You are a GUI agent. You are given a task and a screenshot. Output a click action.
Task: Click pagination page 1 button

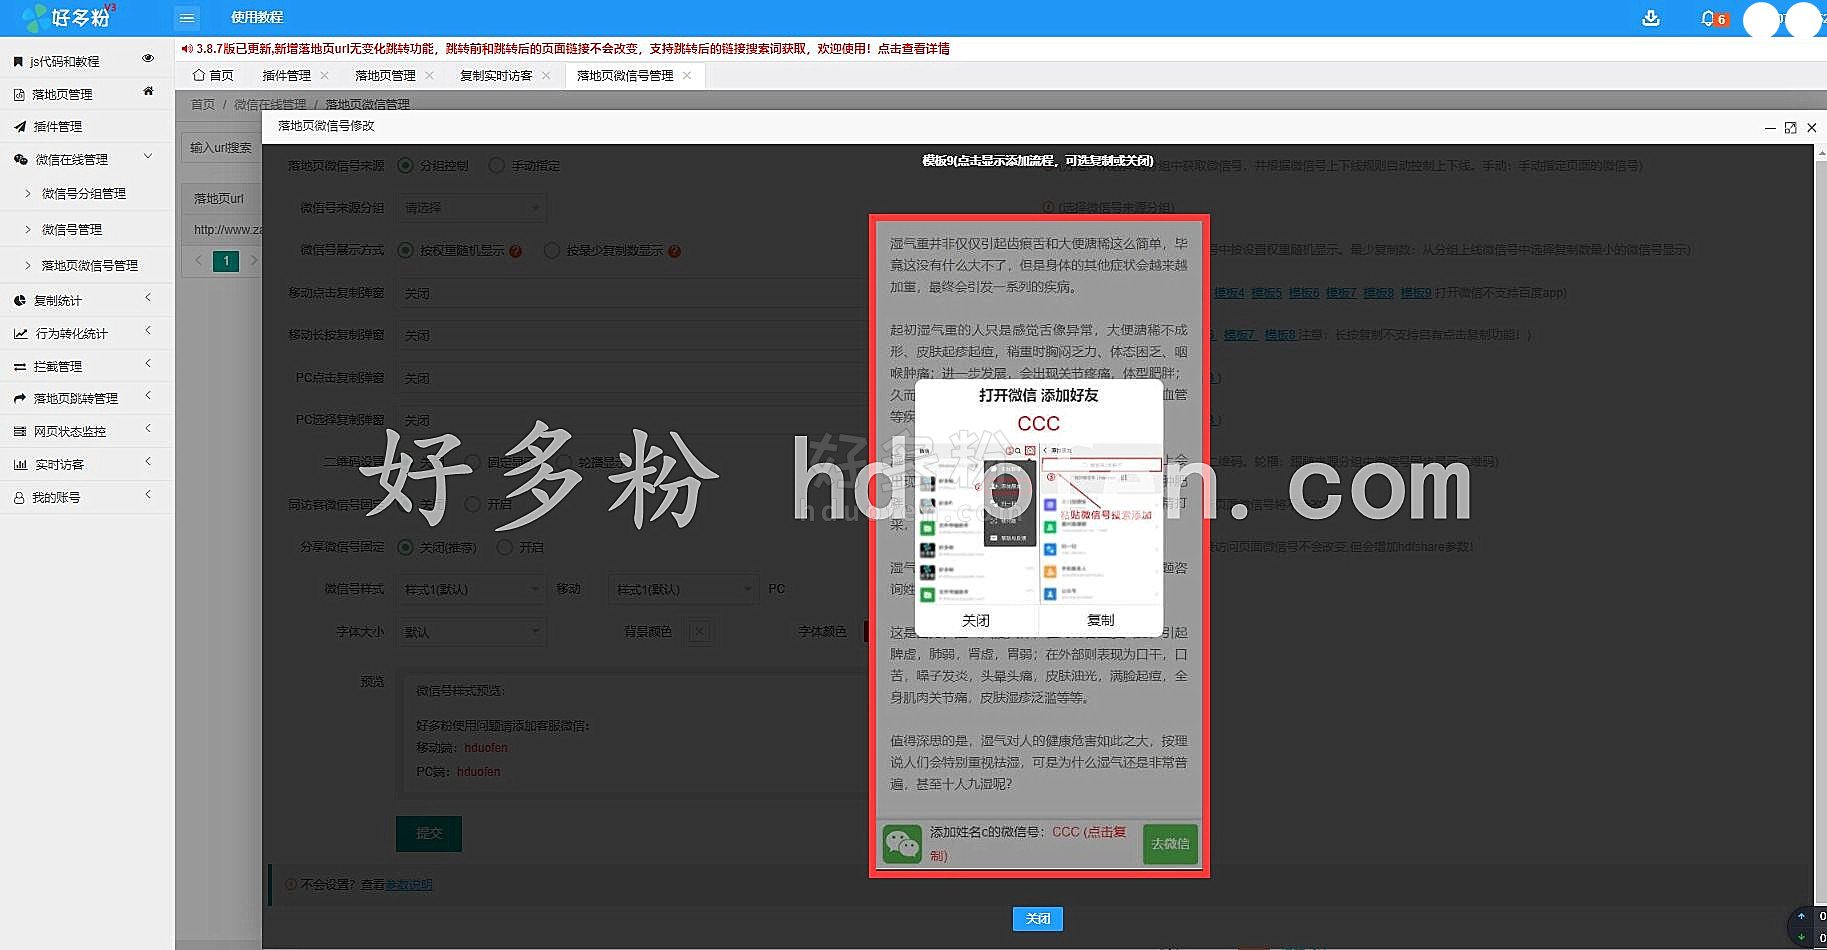click(x=226, y=262)
